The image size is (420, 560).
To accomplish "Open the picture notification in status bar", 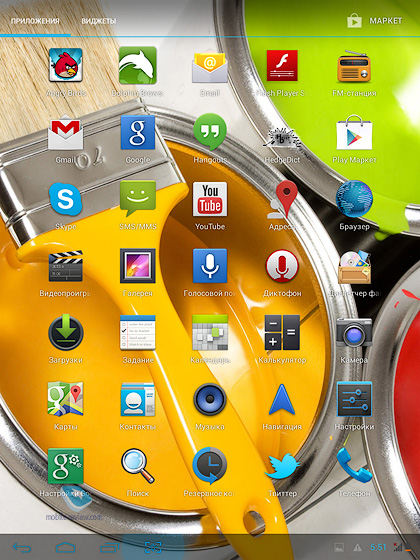I will (339, 547).
